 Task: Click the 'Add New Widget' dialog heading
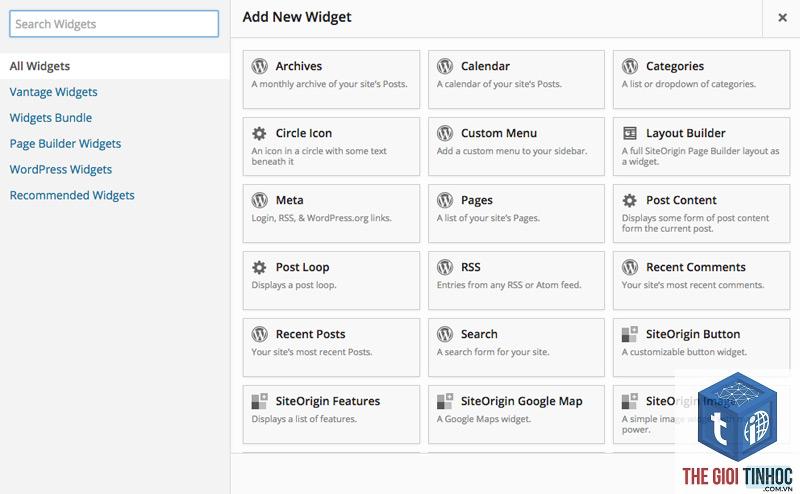pyautogui.click(x=297, y=17)
